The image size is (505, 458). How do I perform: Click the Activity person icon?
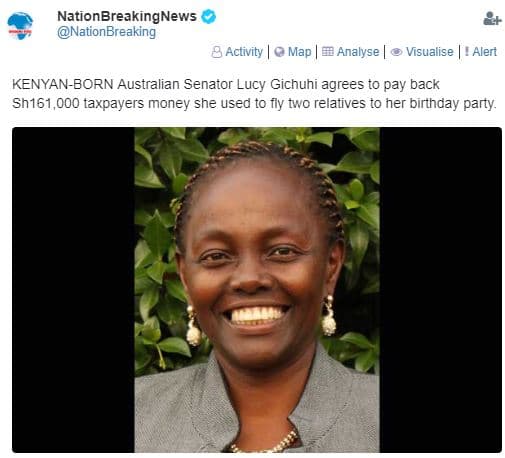click(x=216, y=52)
